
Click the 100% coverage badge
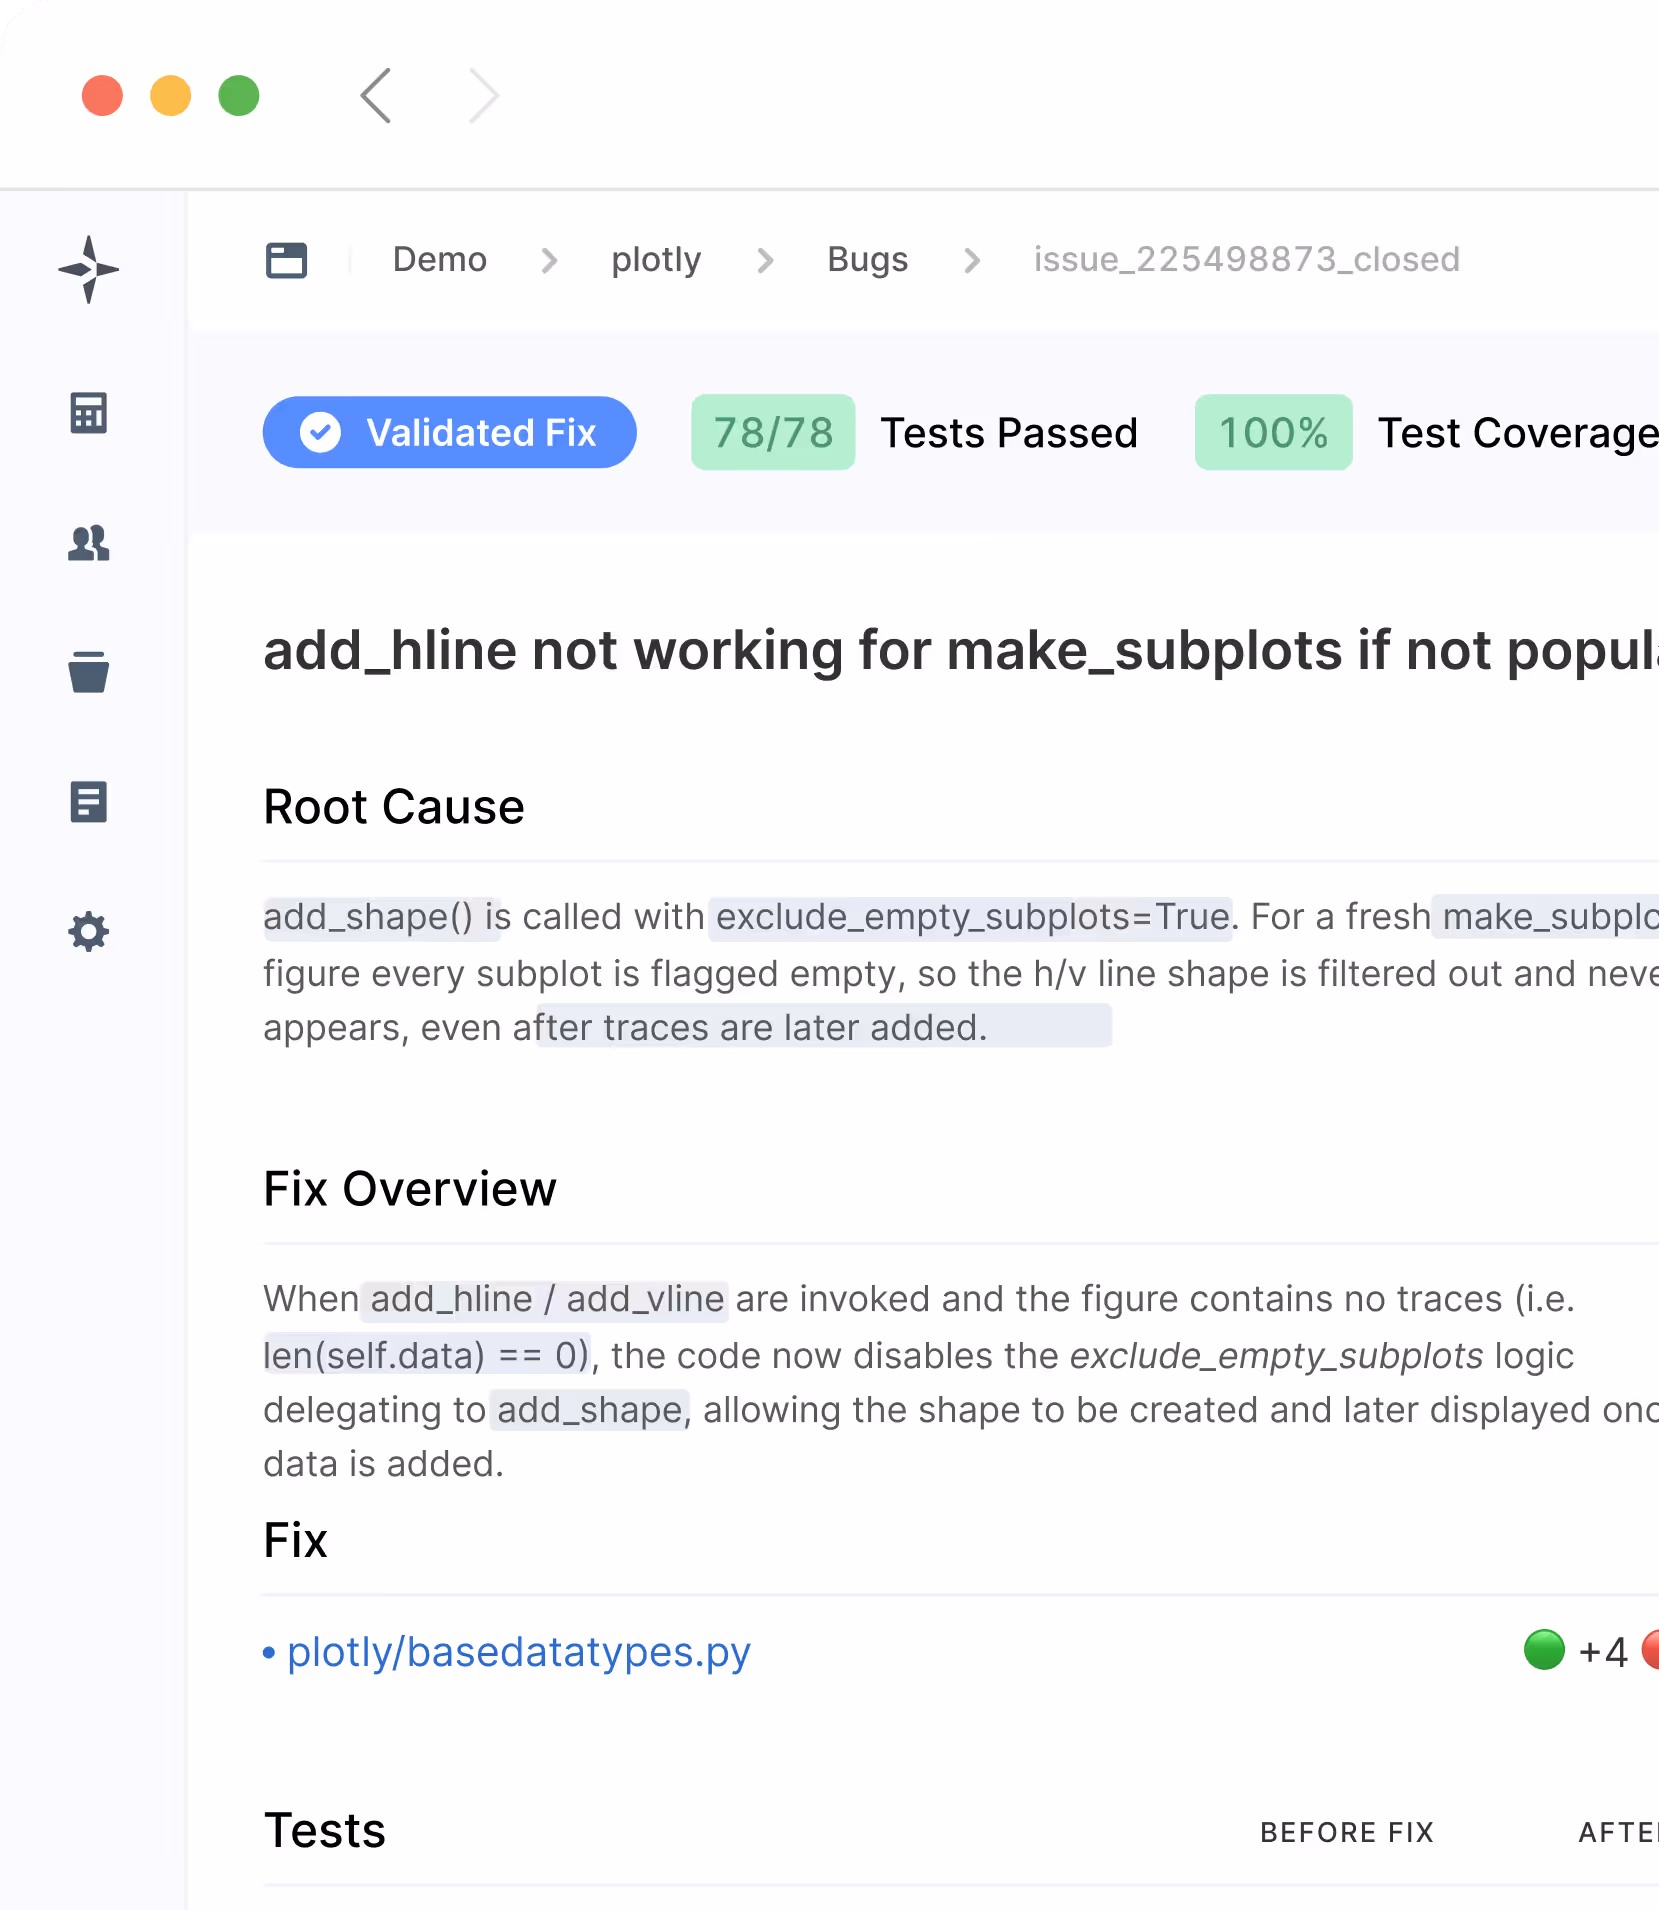[1273, 433]
